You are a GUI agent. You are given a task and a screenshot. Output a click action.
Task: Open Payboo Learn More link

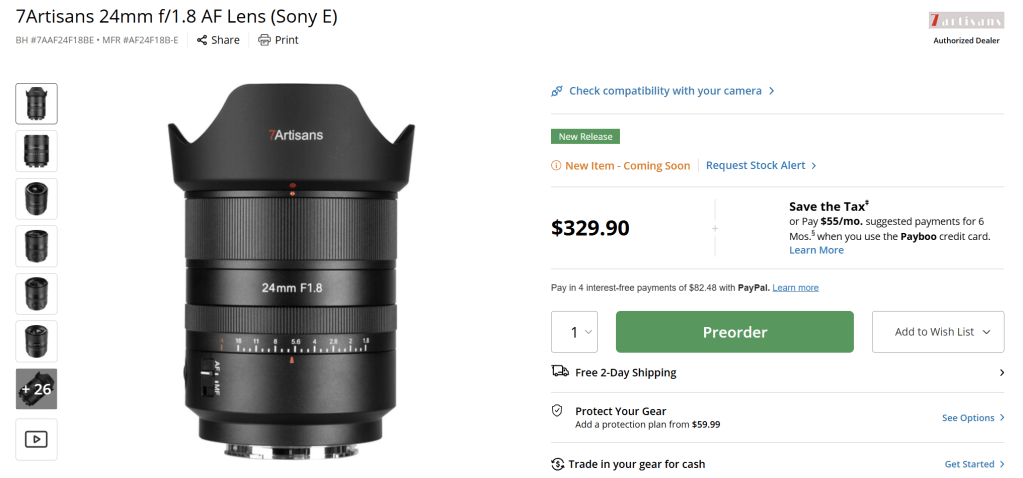816,250
